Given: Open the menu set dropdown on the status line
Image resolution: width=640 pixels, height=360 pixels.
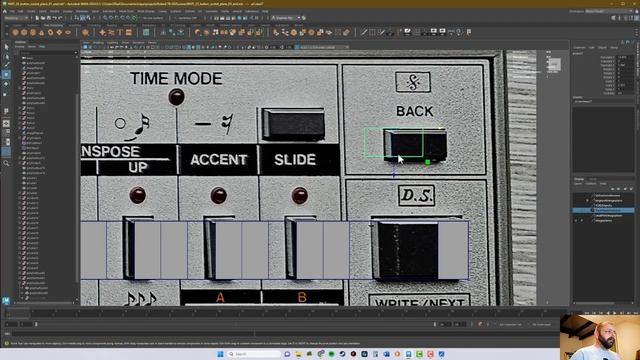Looking at the screenshot, I should (x=17, y=18).
